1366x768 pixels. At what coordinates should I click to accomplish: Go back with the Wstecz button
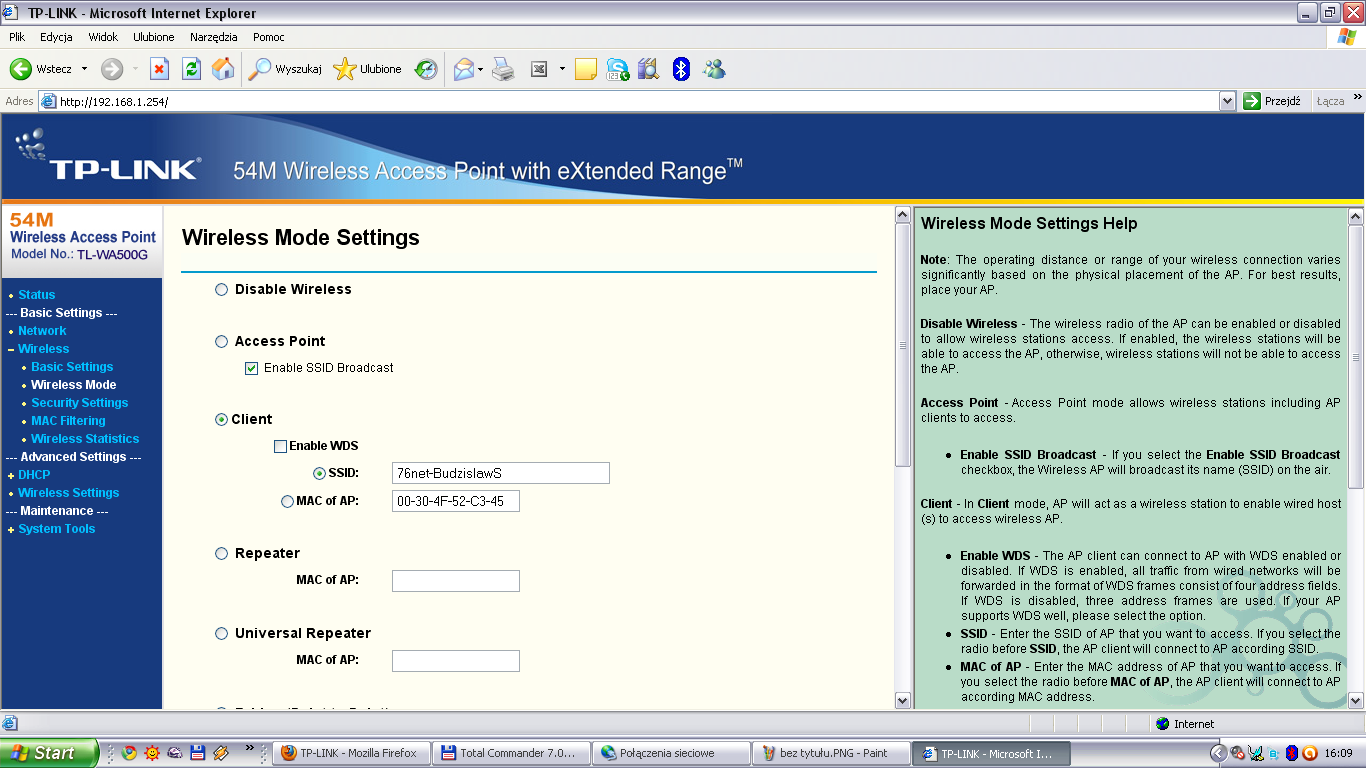point(41,69)
